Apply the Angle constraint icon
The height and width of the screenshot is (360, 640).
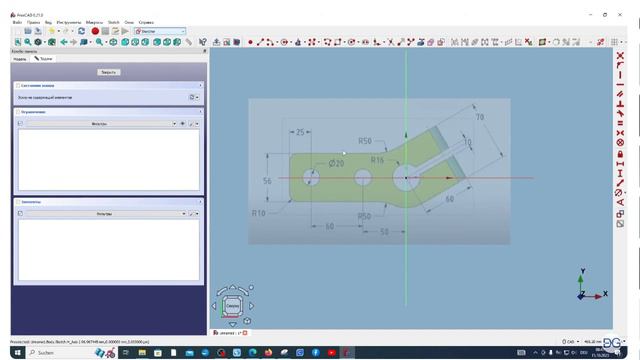tap(620, 202)
